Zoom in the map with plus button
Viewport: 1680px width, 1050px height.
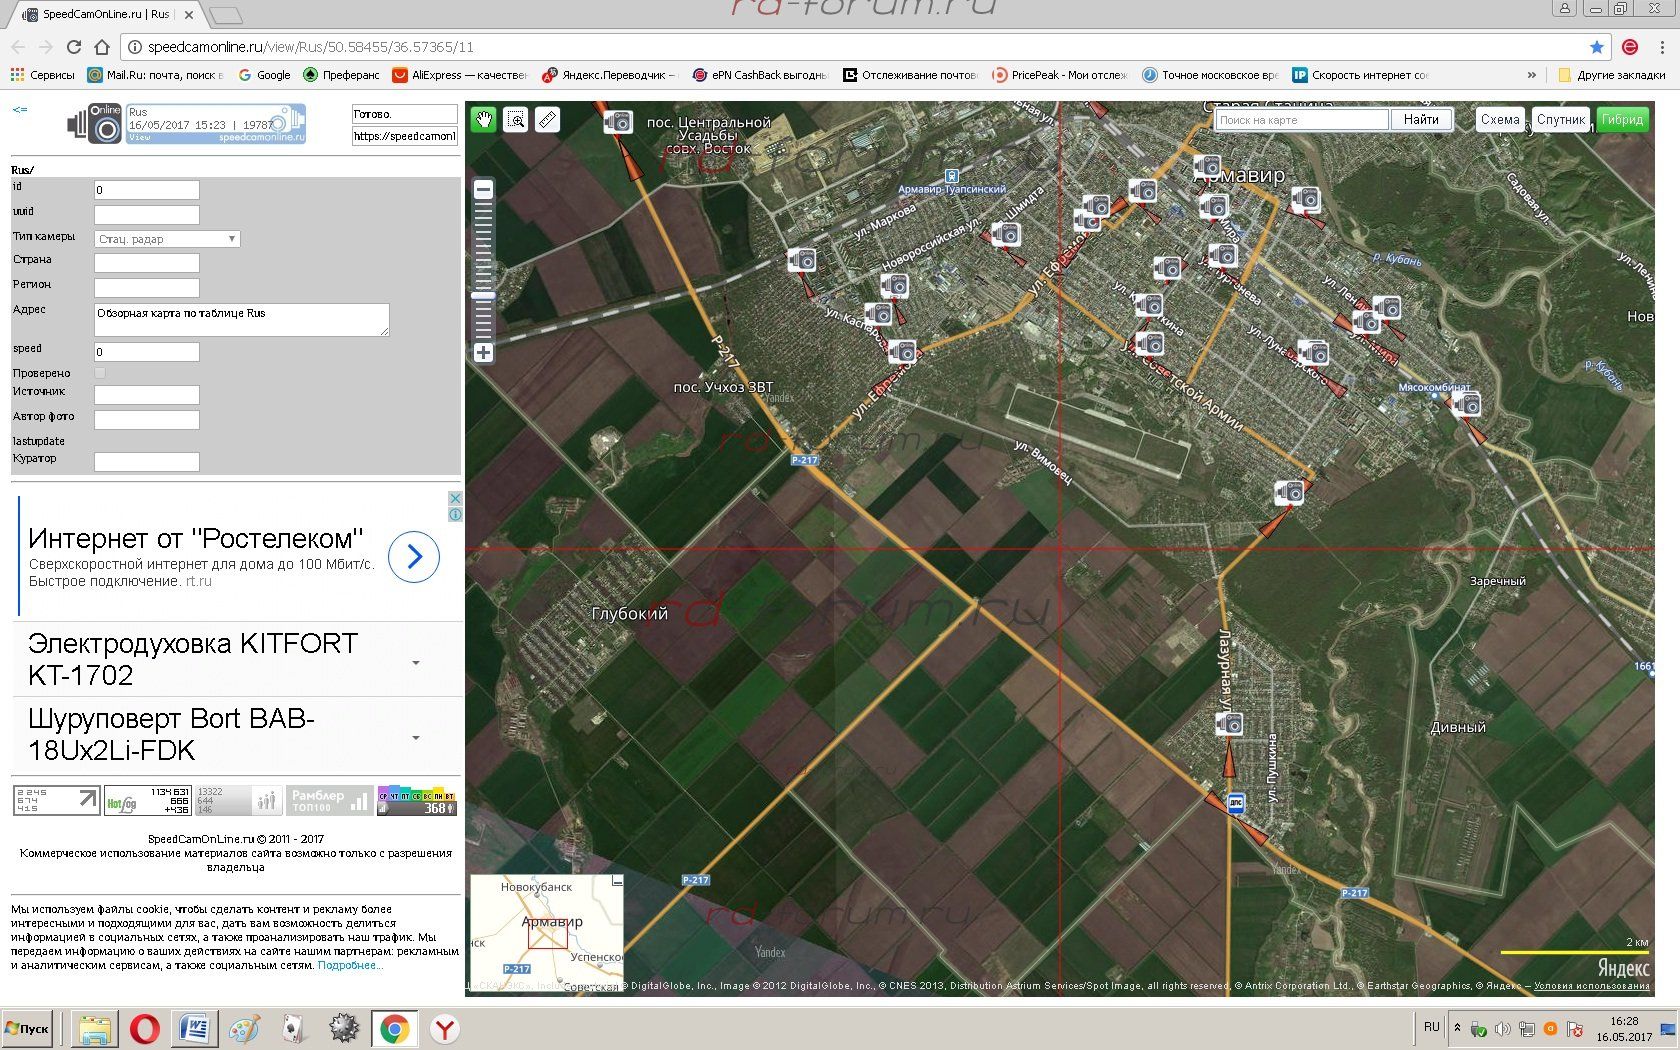(x=483, y=352)
